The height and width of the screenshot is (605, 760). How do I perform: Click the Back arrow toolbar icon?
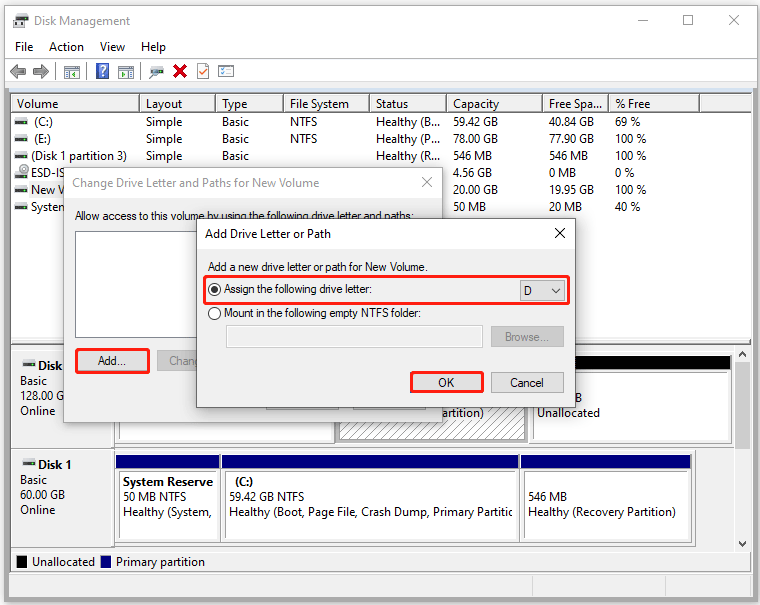point(18,72)
